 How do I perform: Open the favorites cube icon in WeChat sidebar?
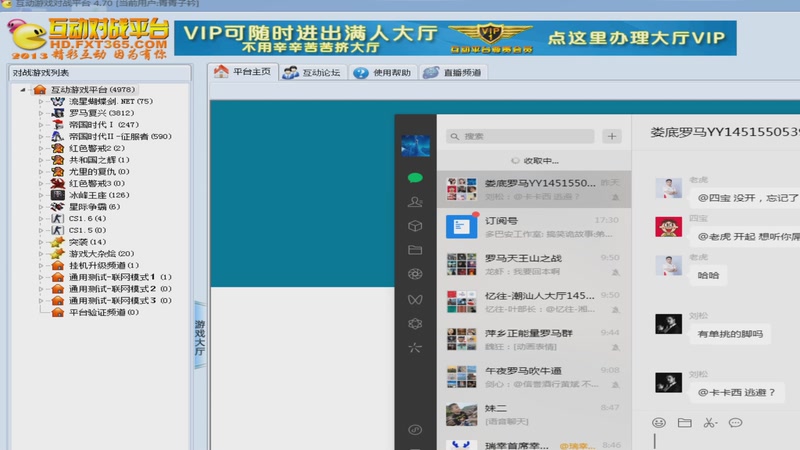415,226
